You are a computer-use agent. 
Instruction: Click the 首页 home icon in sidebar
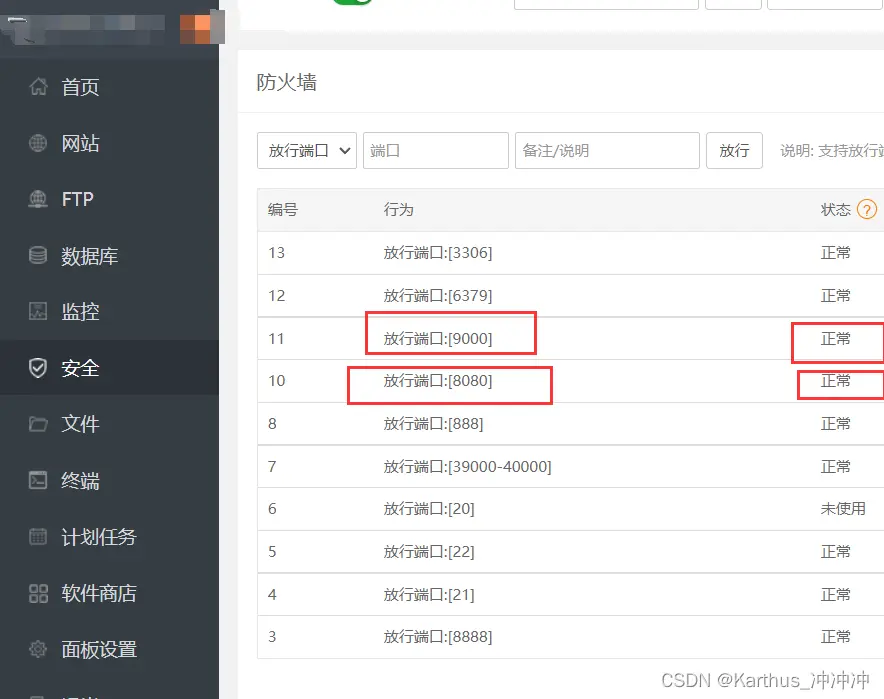click(x=38, y=87)
